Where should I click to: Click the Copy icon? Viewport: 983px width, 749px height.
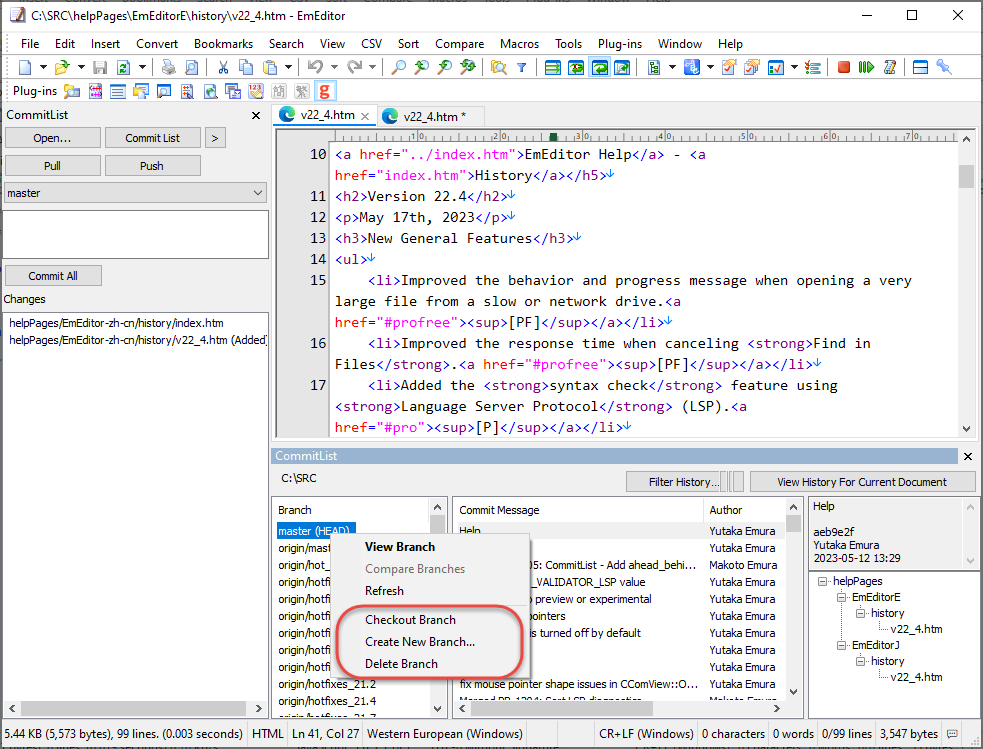pos(246,67)
